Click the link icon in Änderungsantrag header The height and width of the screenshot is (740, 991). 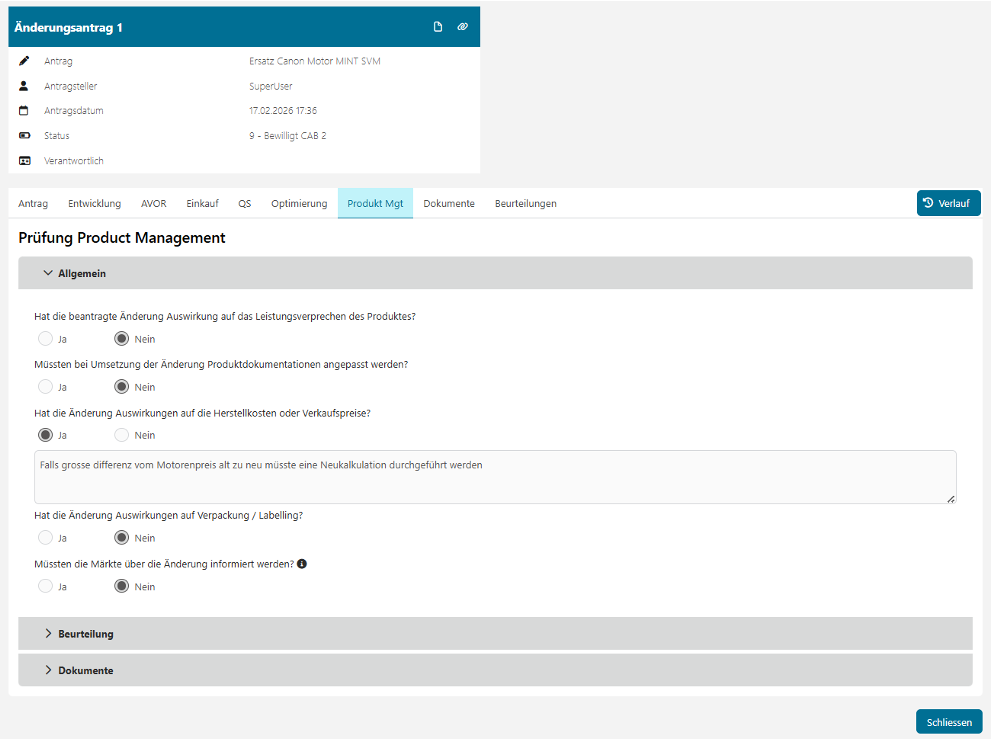(463, 27)
